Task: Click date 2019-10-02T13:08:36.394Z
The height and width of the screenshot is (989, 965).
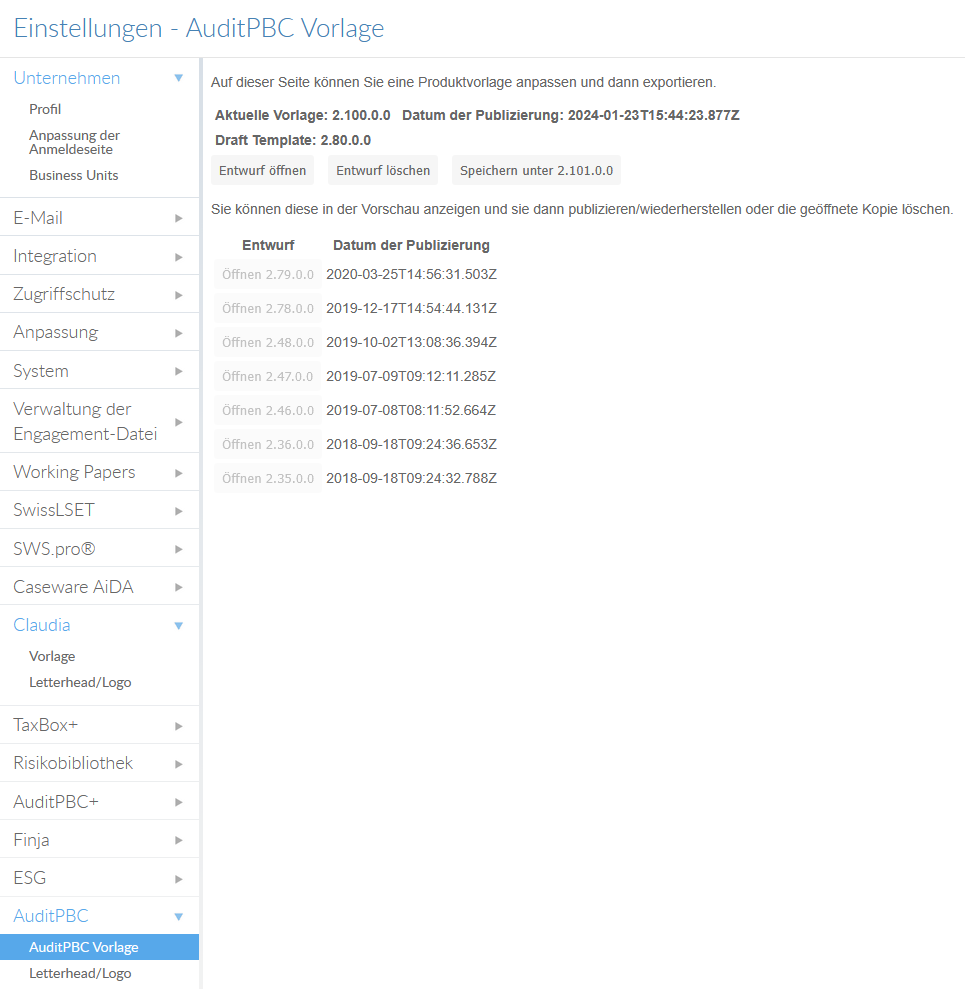Action: click(x=411, y=342)
